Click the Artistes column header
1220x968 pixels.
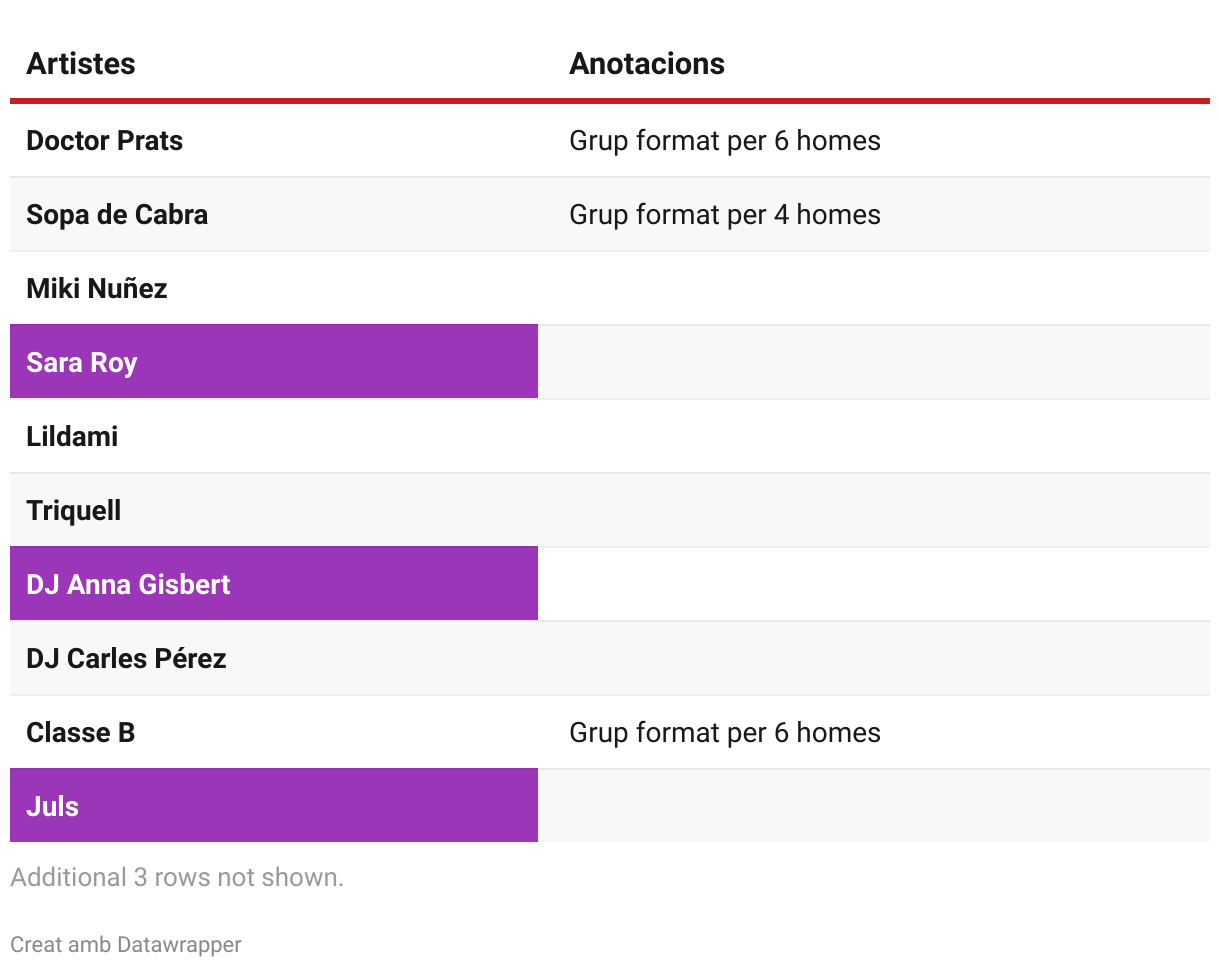coord(81,64)
